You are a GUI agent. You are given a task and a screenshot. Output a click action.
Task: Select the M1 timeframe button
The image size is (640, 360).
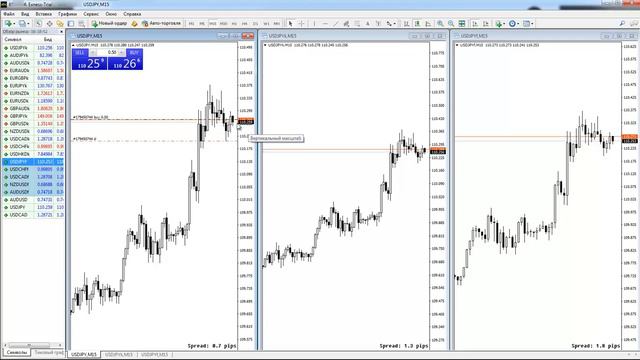tap(191, 24)
